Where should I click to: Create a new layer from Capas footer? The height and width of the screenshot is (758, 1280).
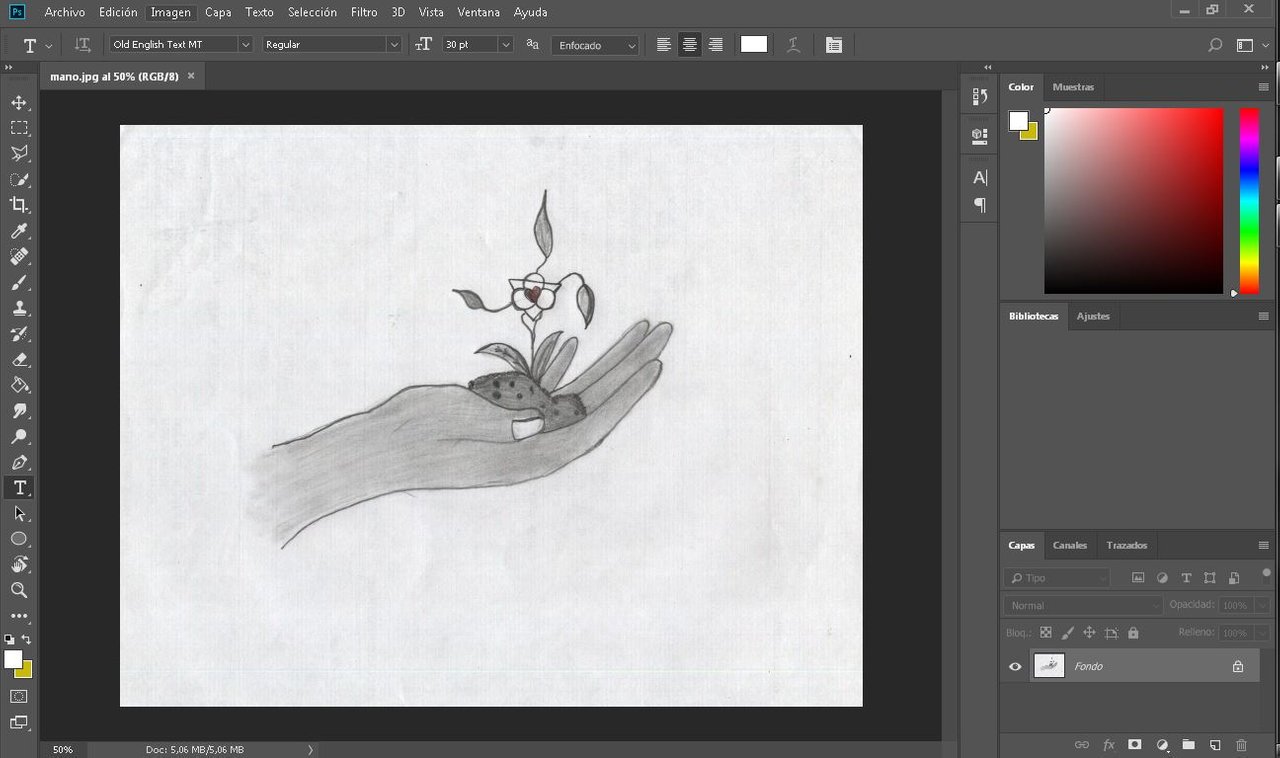tap(1215, 745)
